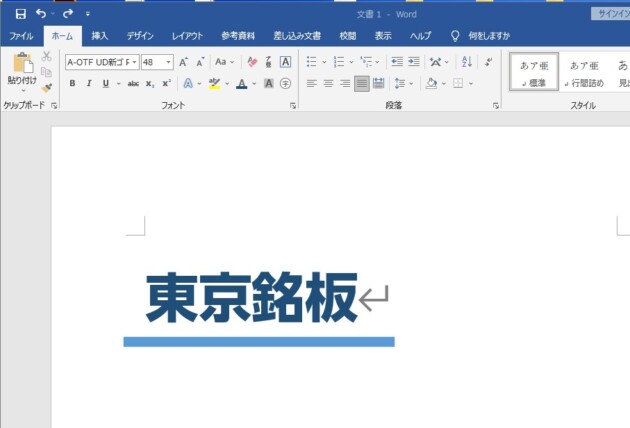Decrease font size with the shrink icon

click(x=200, y=62)
